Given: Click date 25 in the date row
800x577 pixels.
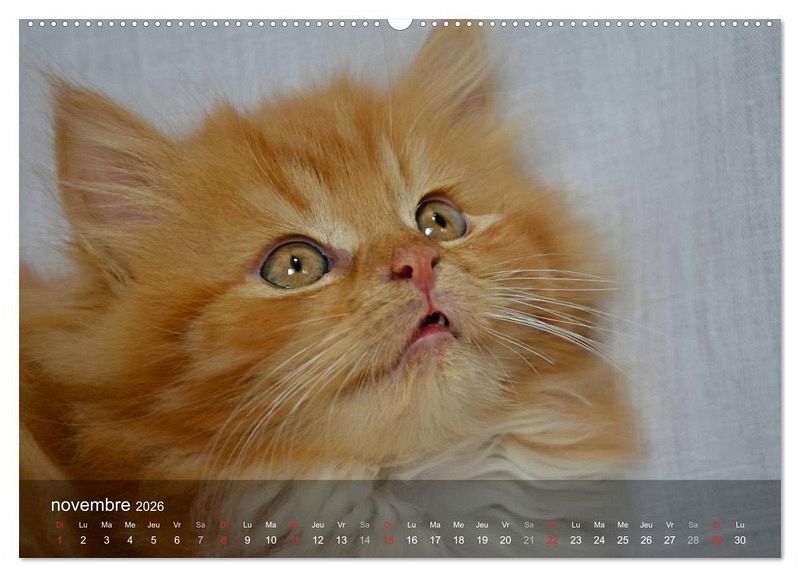Looking at the screenshot, I should [623, 540].
